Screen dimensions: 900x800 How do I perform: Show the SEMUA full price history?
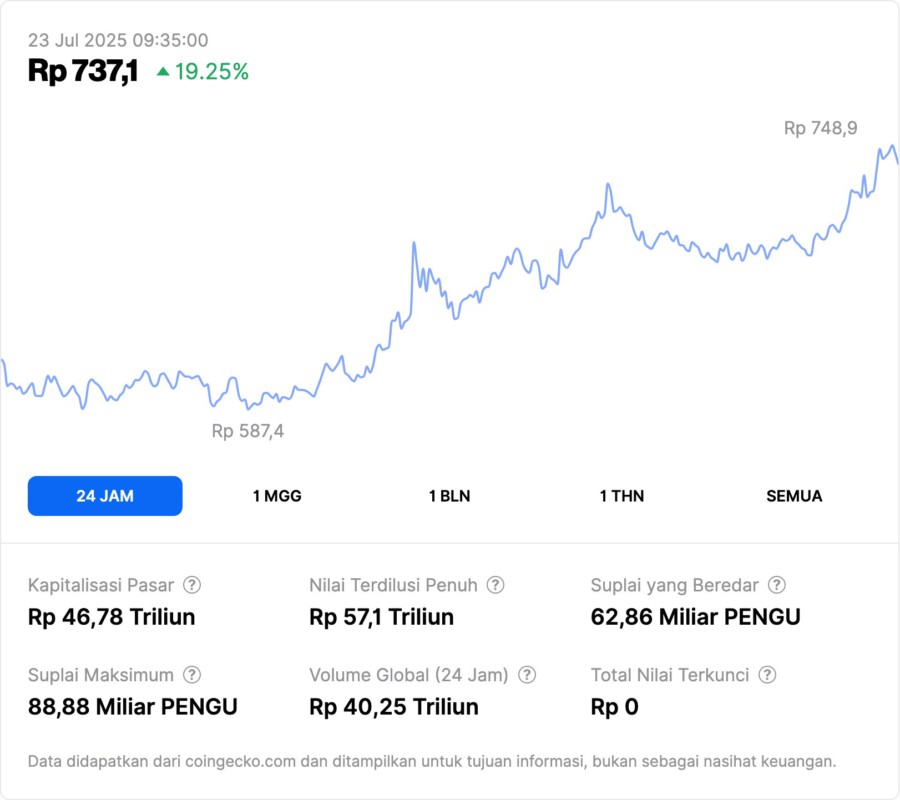[794, 496]
